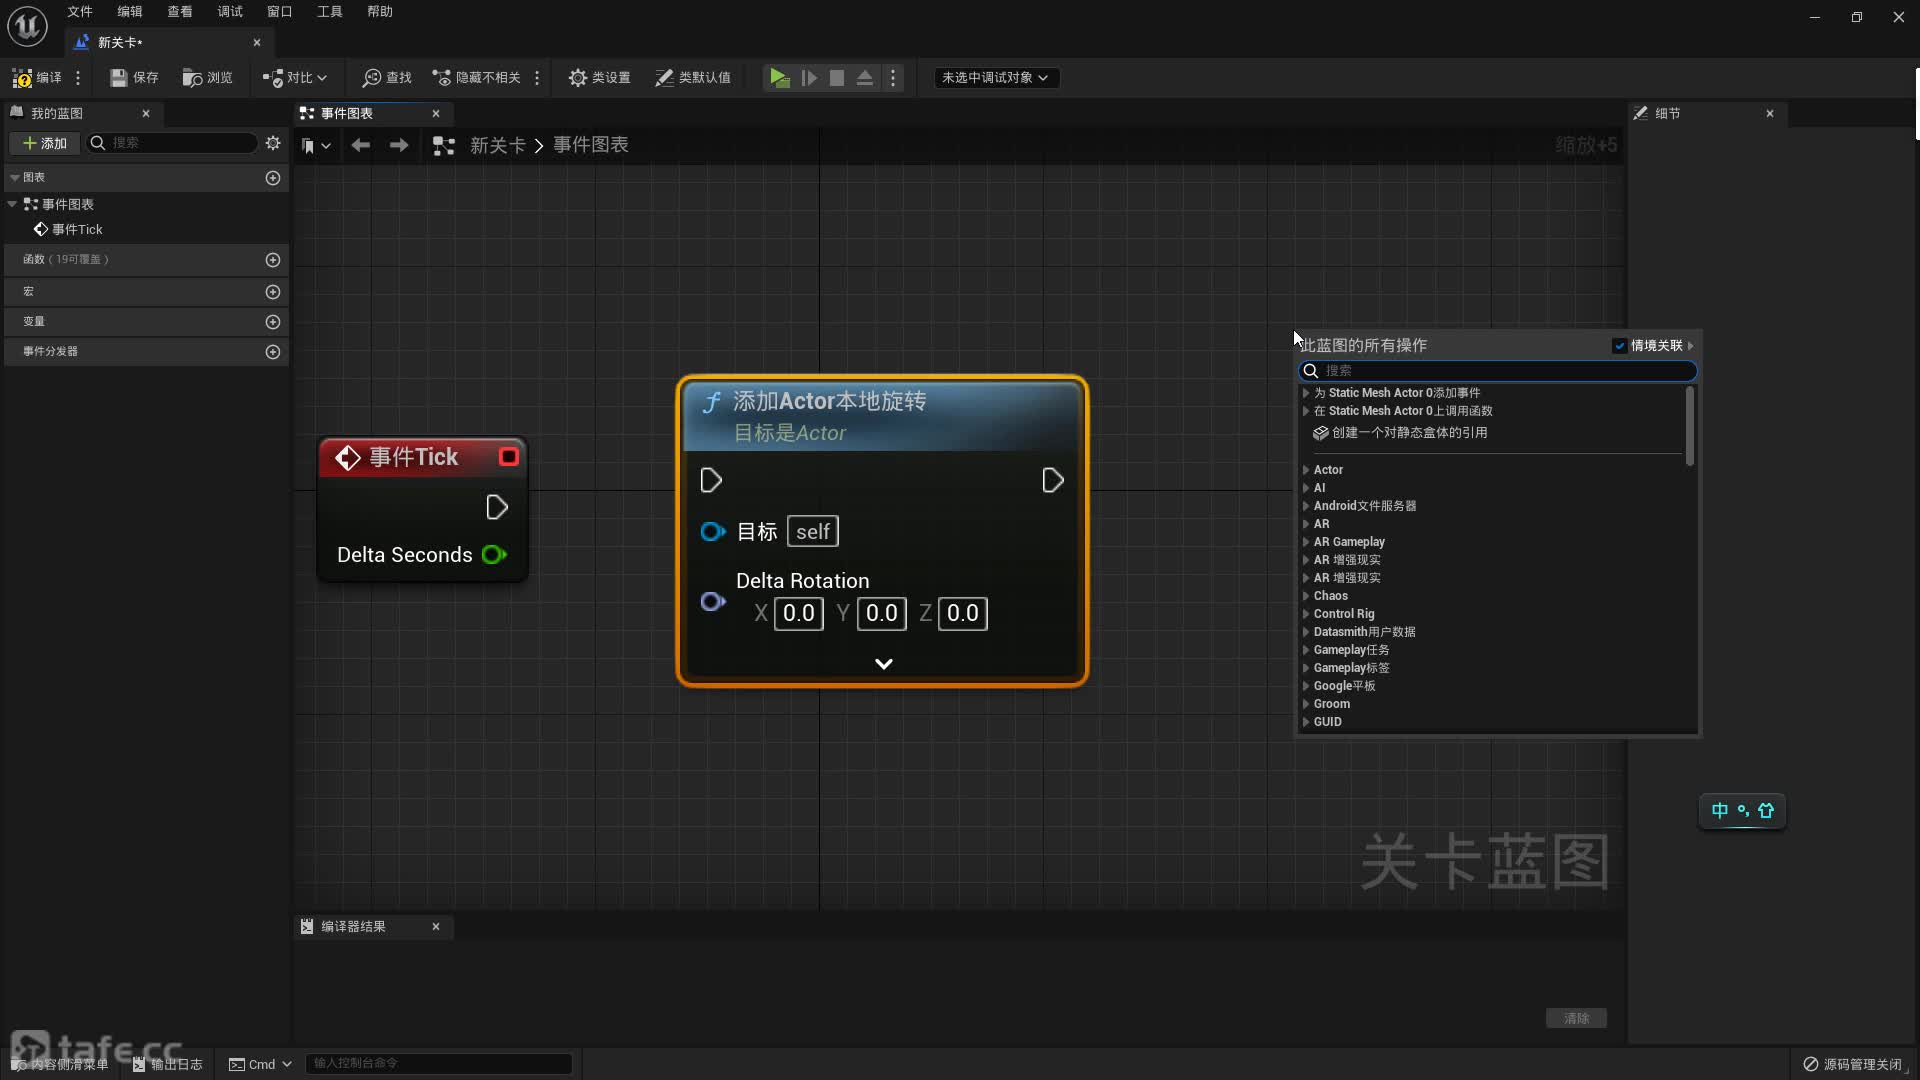Focus the My Blueprint search field
Image resolution: width=1920 pixels, height=1080 pixels.
tap(172, 143)
